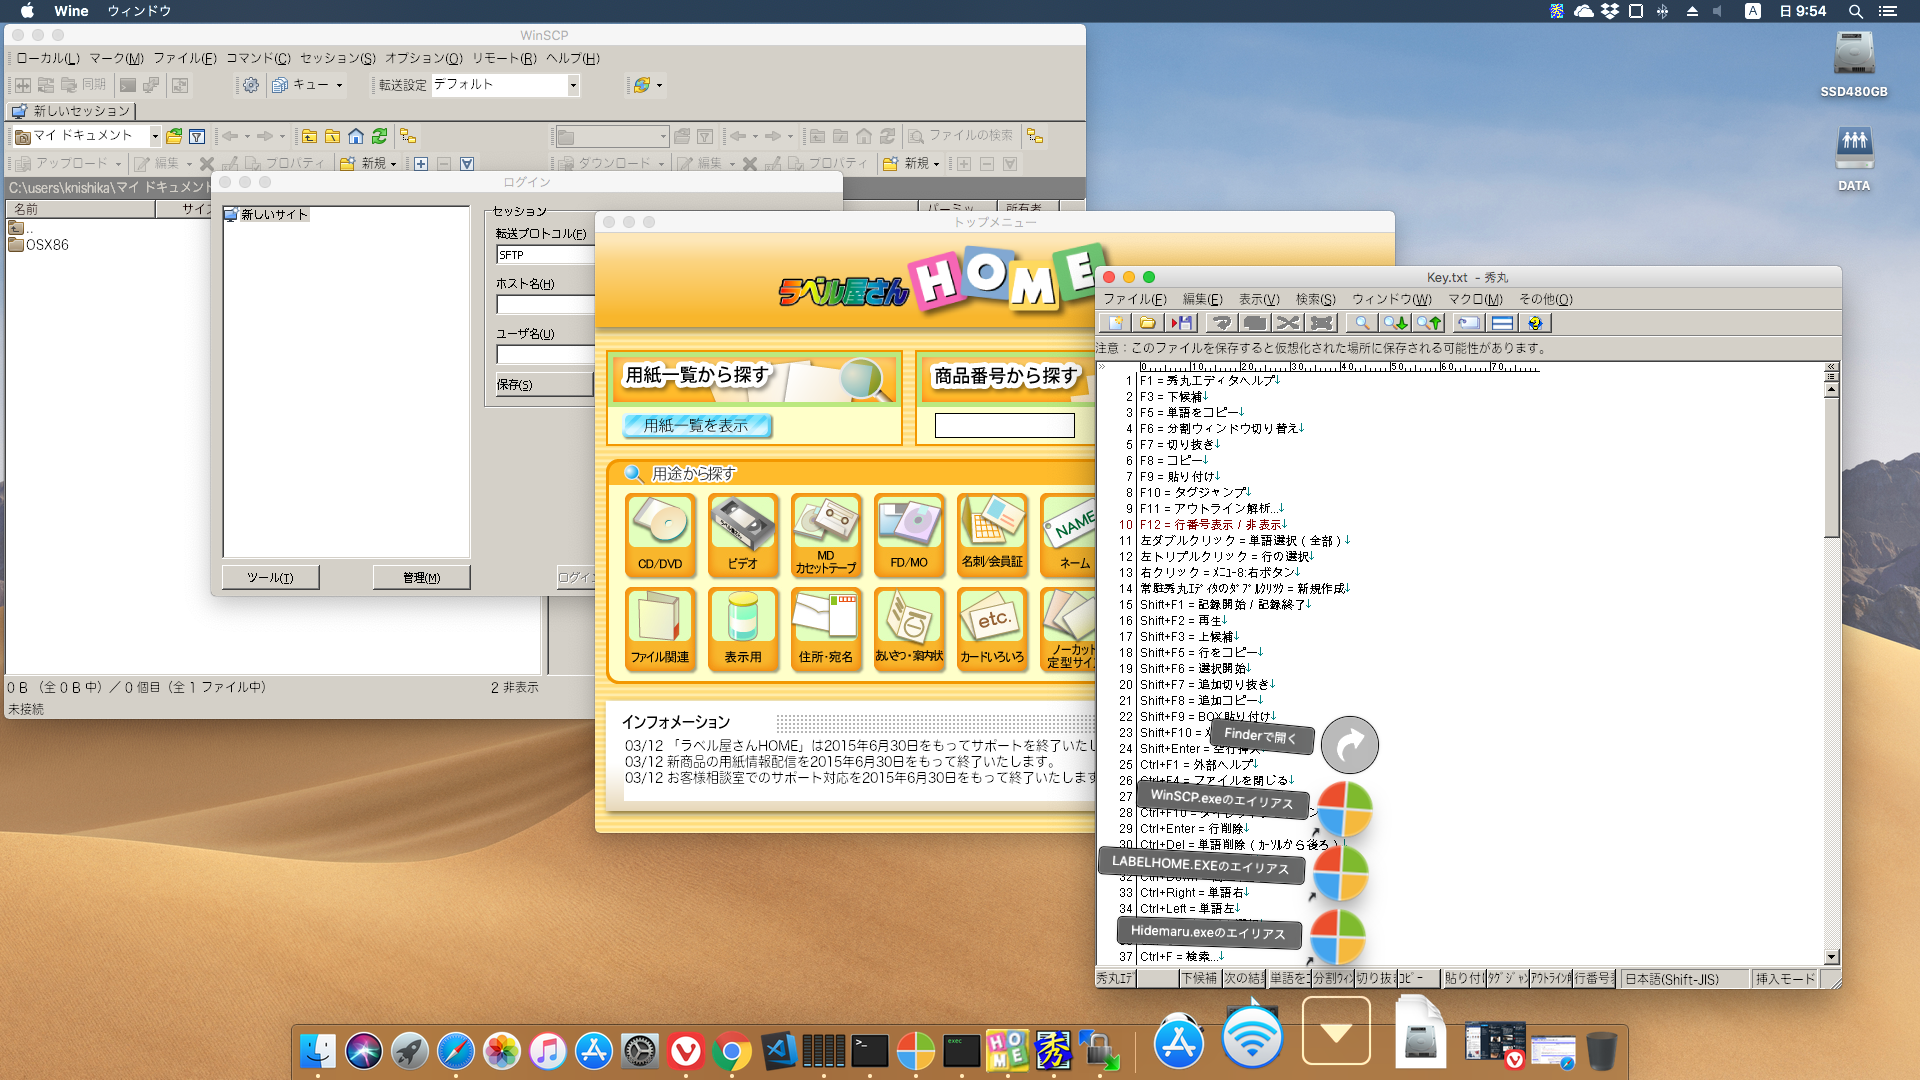The height and width of the screenshot is (1080, 1920).
Task: Click the ユーザ名 input field
Action: click(546, 355)
